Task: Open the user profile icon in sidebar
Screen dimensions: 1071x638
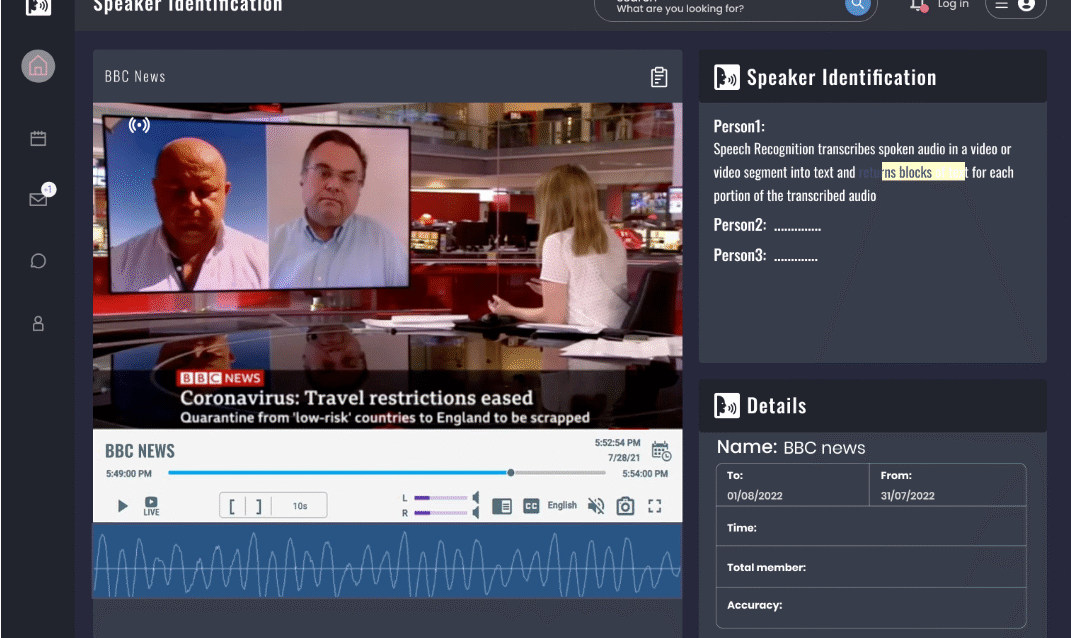Action: click(x=38, y=323)
